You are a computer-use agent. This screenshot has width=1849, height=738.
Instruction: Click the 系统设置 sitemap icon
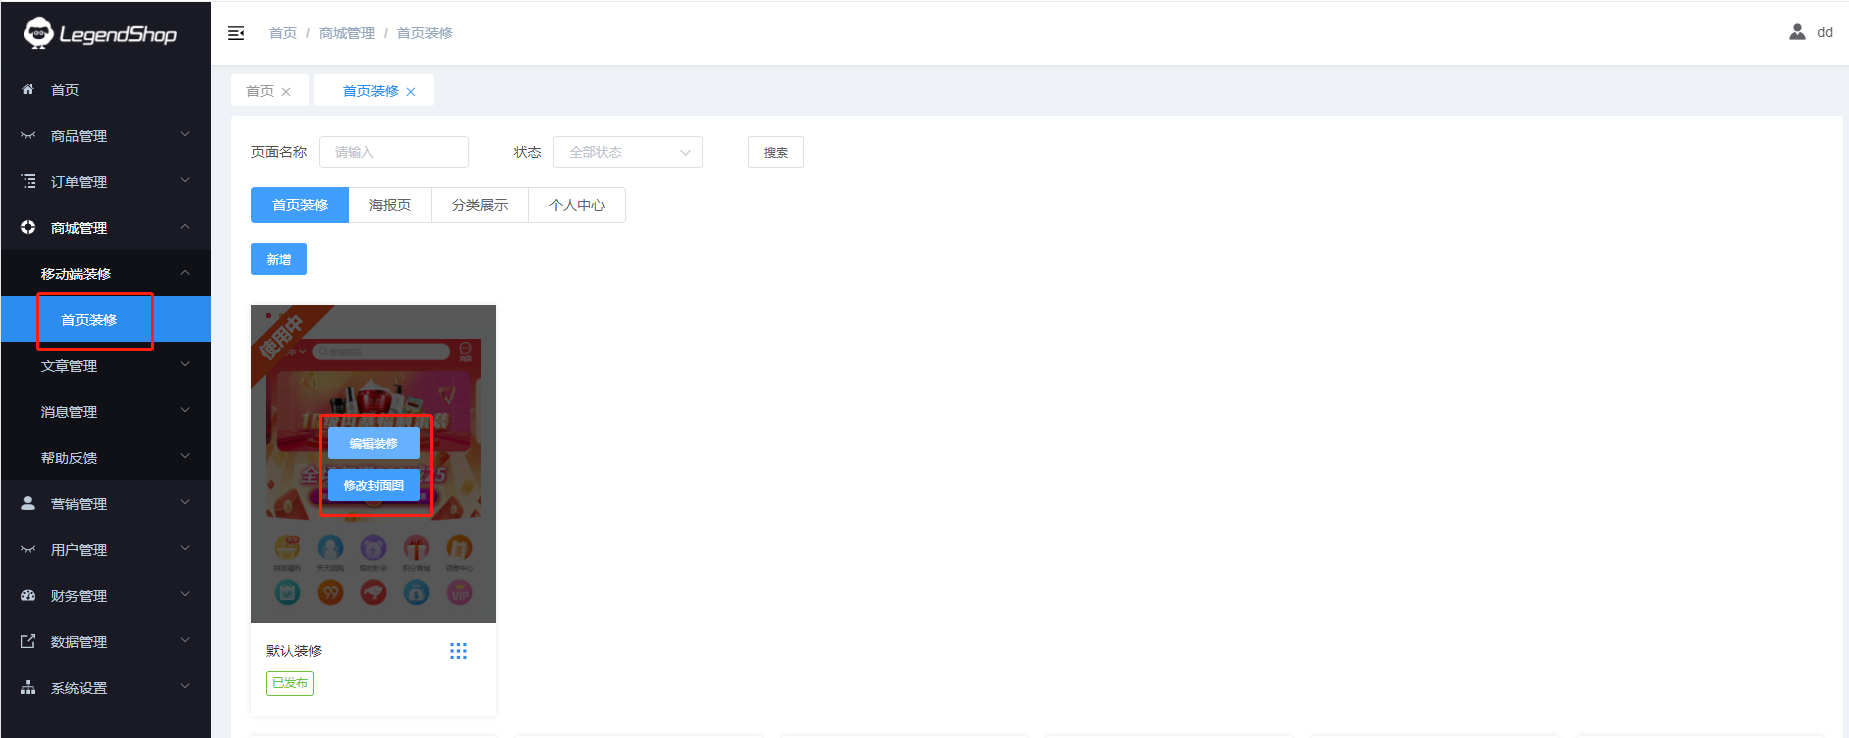point(28,688)
